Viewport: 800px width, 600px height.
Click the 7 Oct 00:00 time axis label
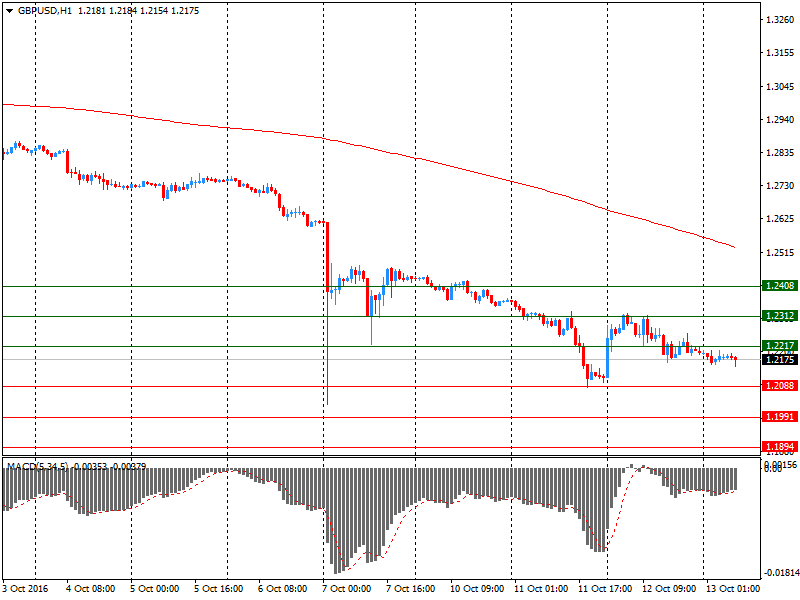point(346,588)
